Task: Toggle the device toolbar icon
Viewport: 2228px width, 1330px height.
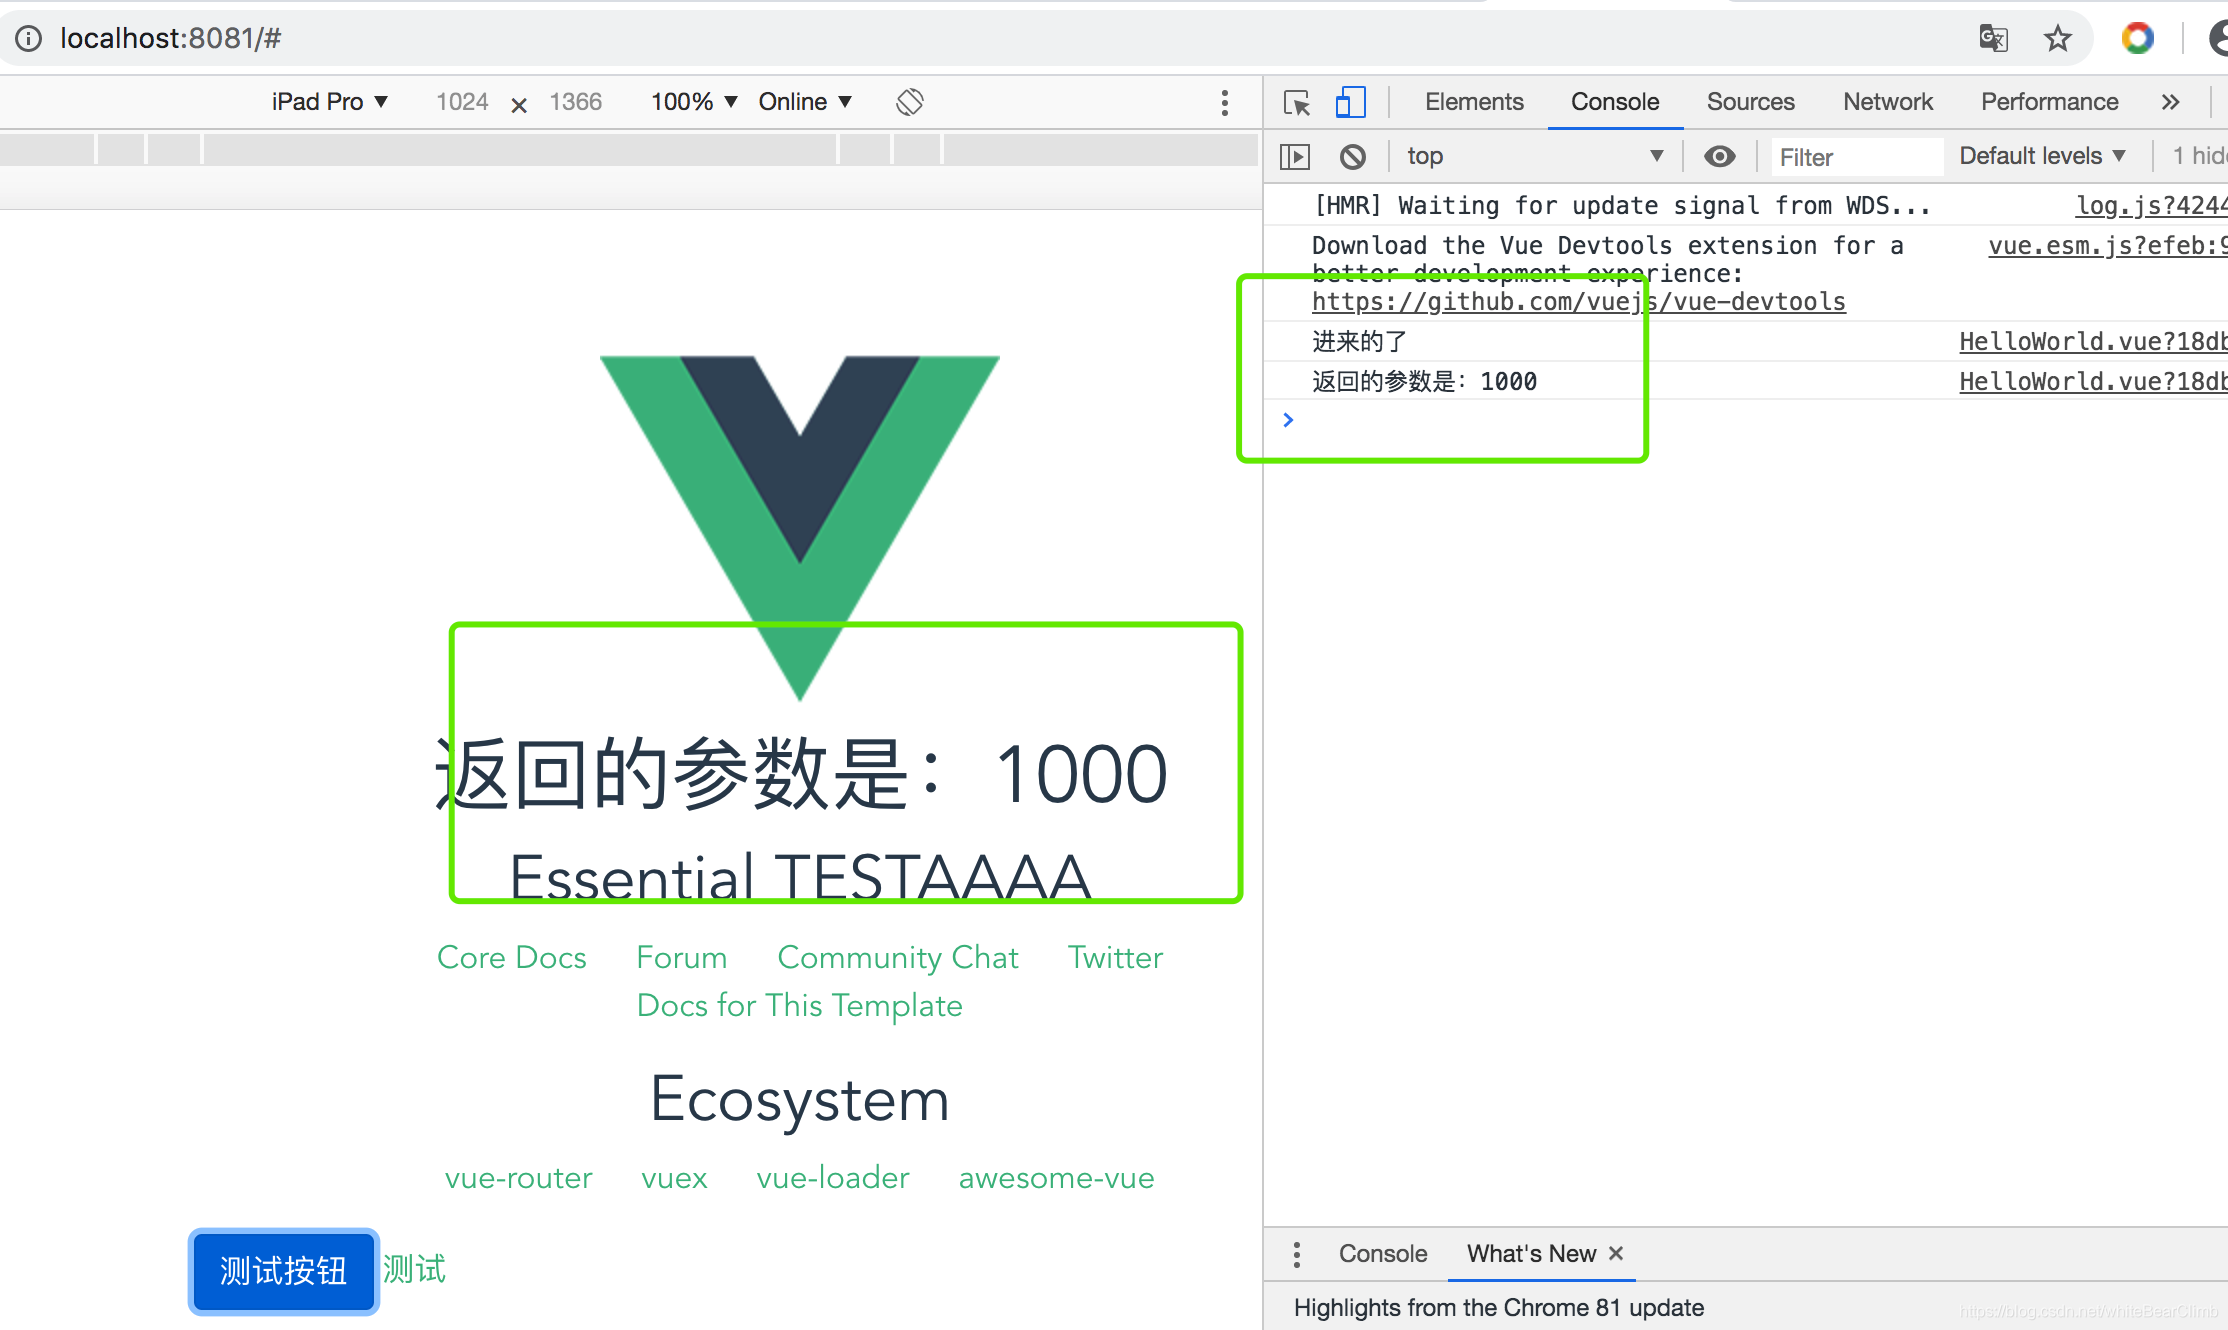Action: tap(1350, 102)
